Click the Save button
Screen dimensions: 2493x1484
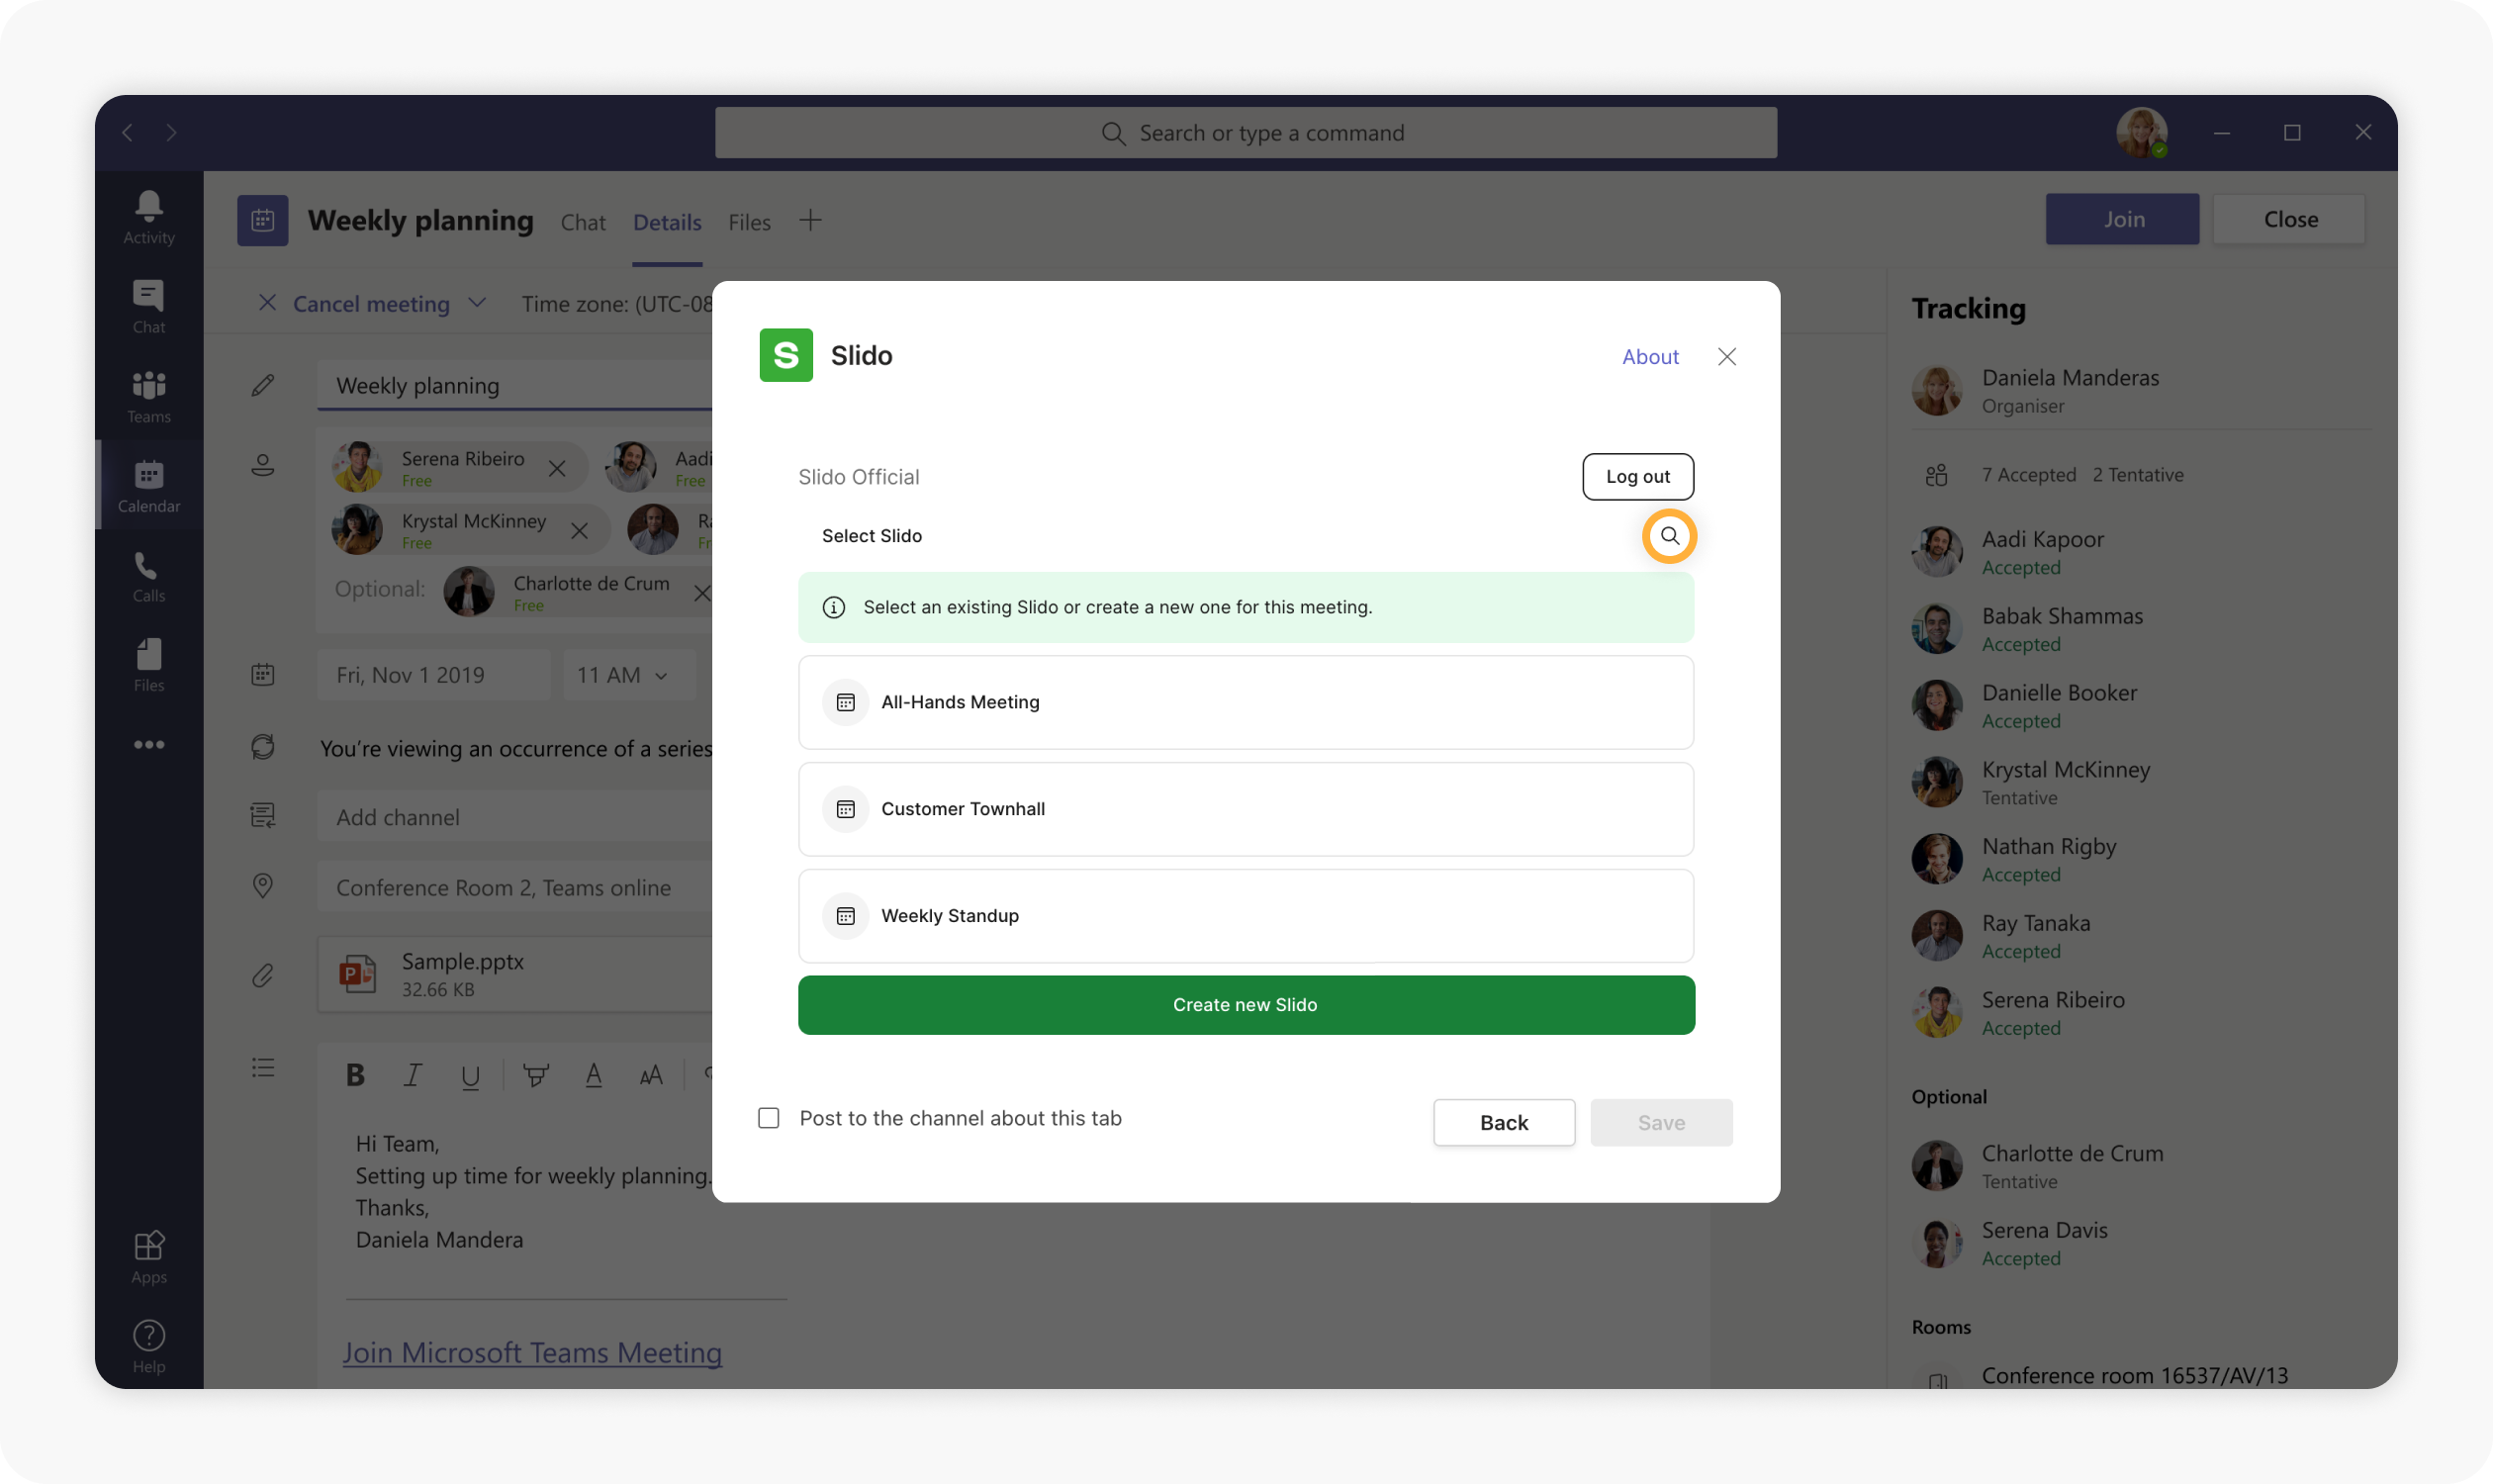(x=1660, y=1122)
